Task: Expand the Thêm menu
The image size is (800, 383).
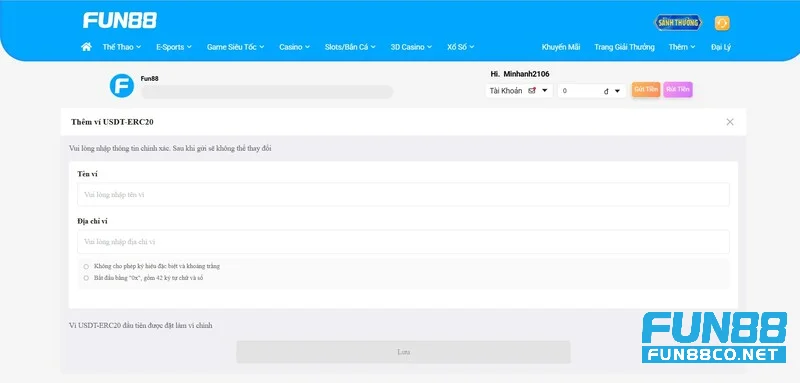Action: (682, 47)
